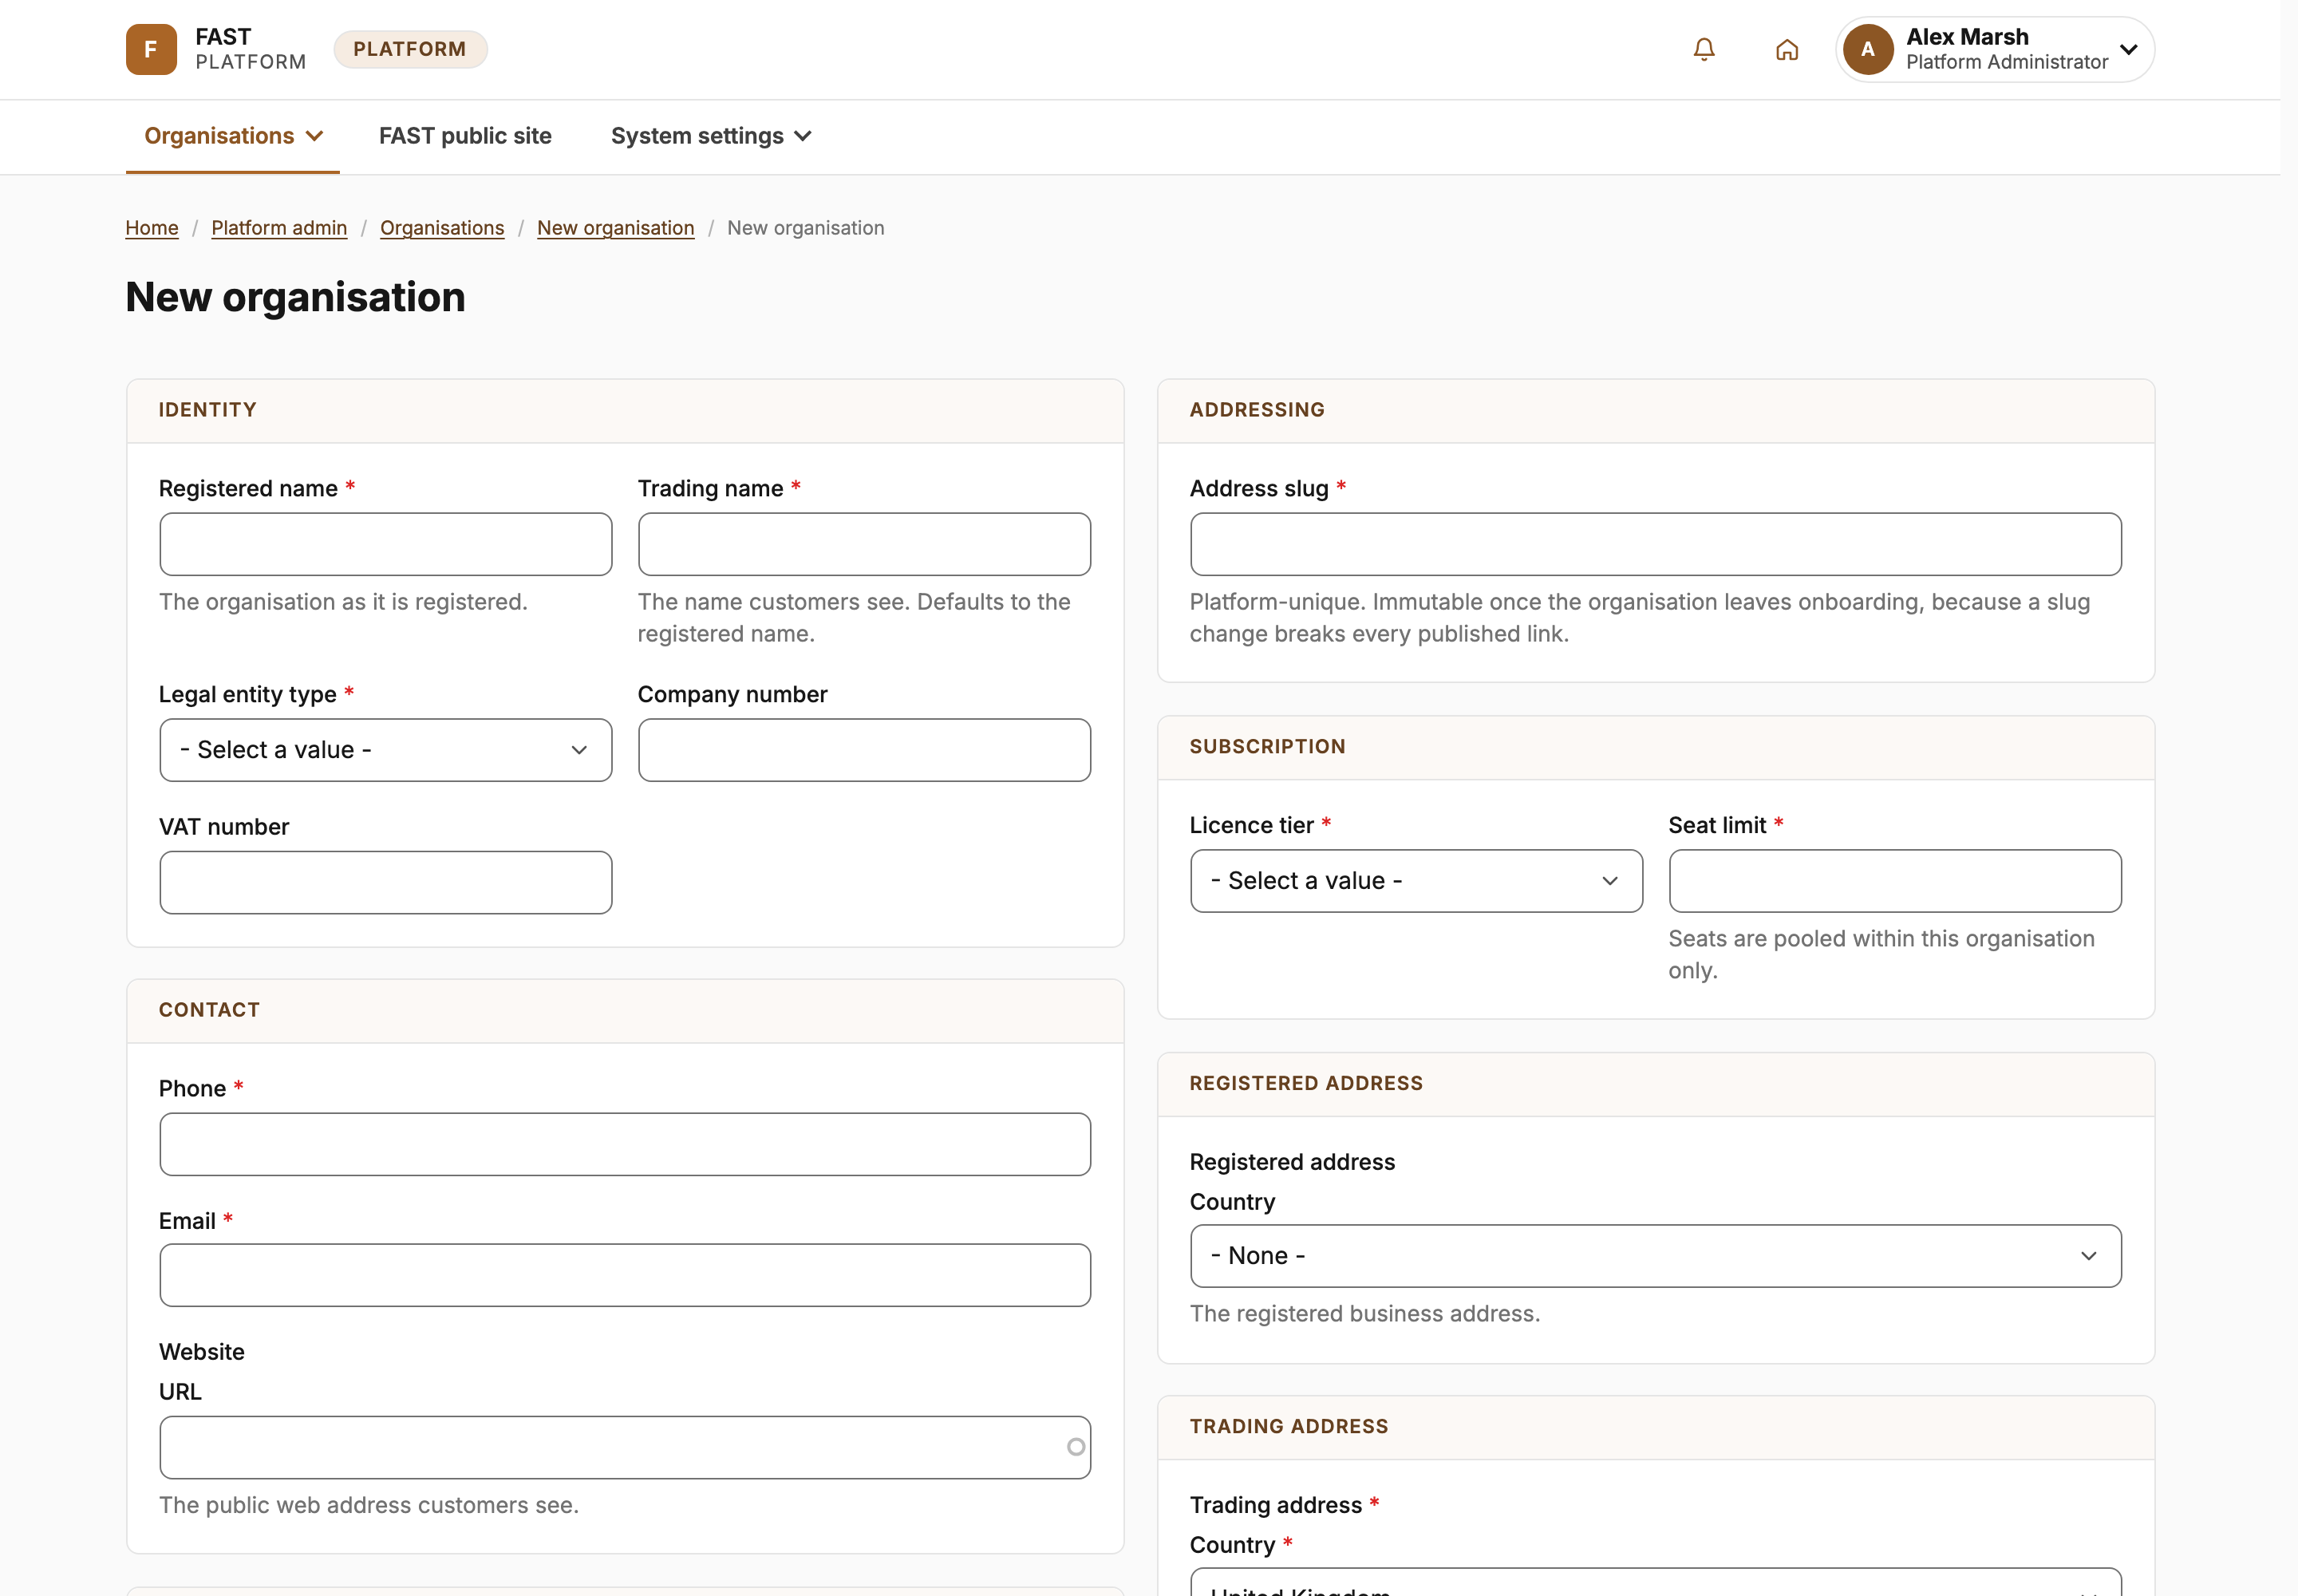The image size is (2298, 1596).
Task: Focus the Registered name field
Action: [x=386, y=544]
